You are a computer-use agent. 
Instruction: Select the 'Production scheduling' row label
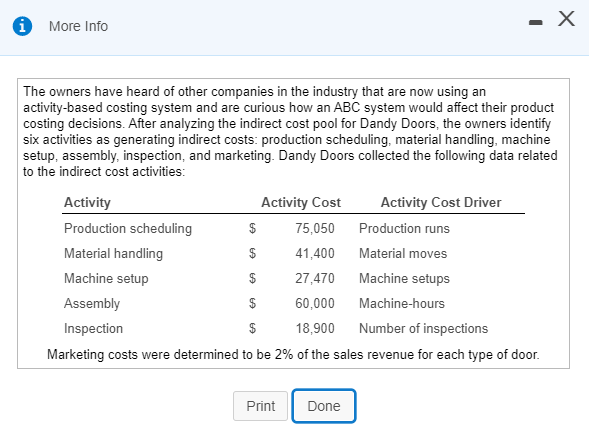point(128,228)
